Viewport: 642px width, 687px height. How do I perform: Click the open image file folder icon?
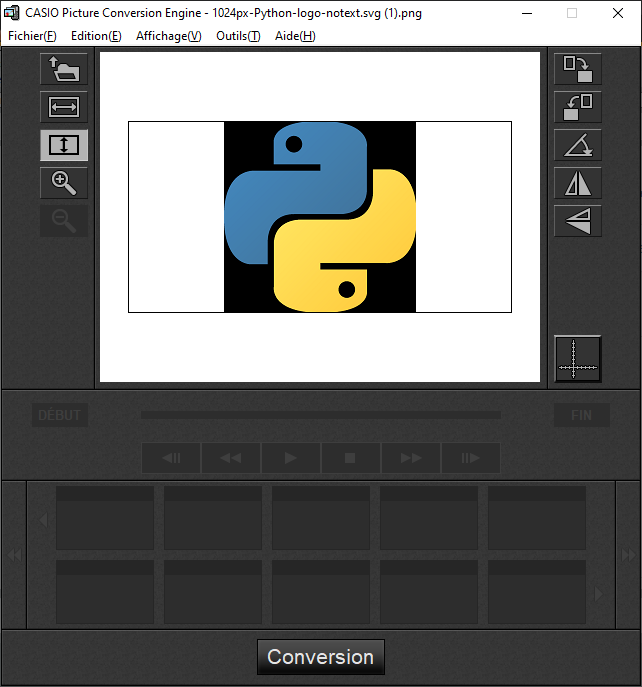pyautogui.click(x=64, y=69)
